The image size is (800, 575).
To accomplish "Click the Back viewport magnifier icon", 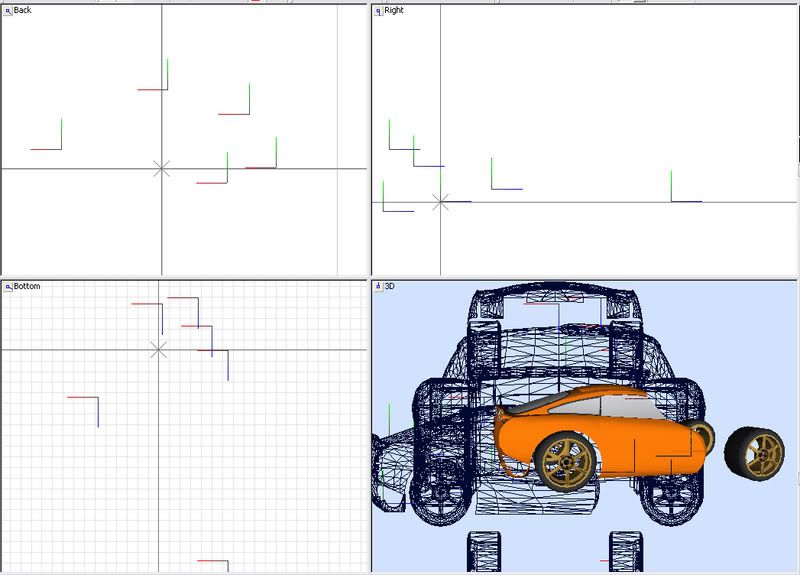I will pos(7,11).
